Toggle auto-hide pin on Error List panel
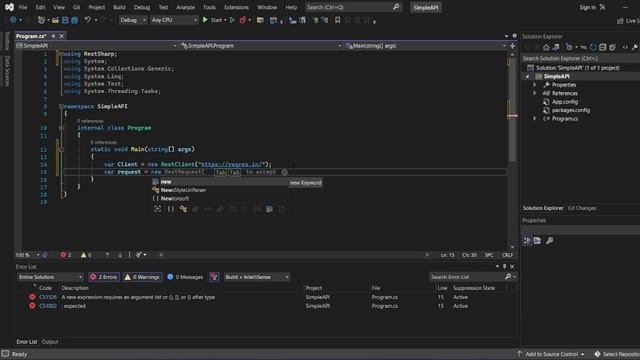The image size is (640, 360). click(x=504, y=267)
